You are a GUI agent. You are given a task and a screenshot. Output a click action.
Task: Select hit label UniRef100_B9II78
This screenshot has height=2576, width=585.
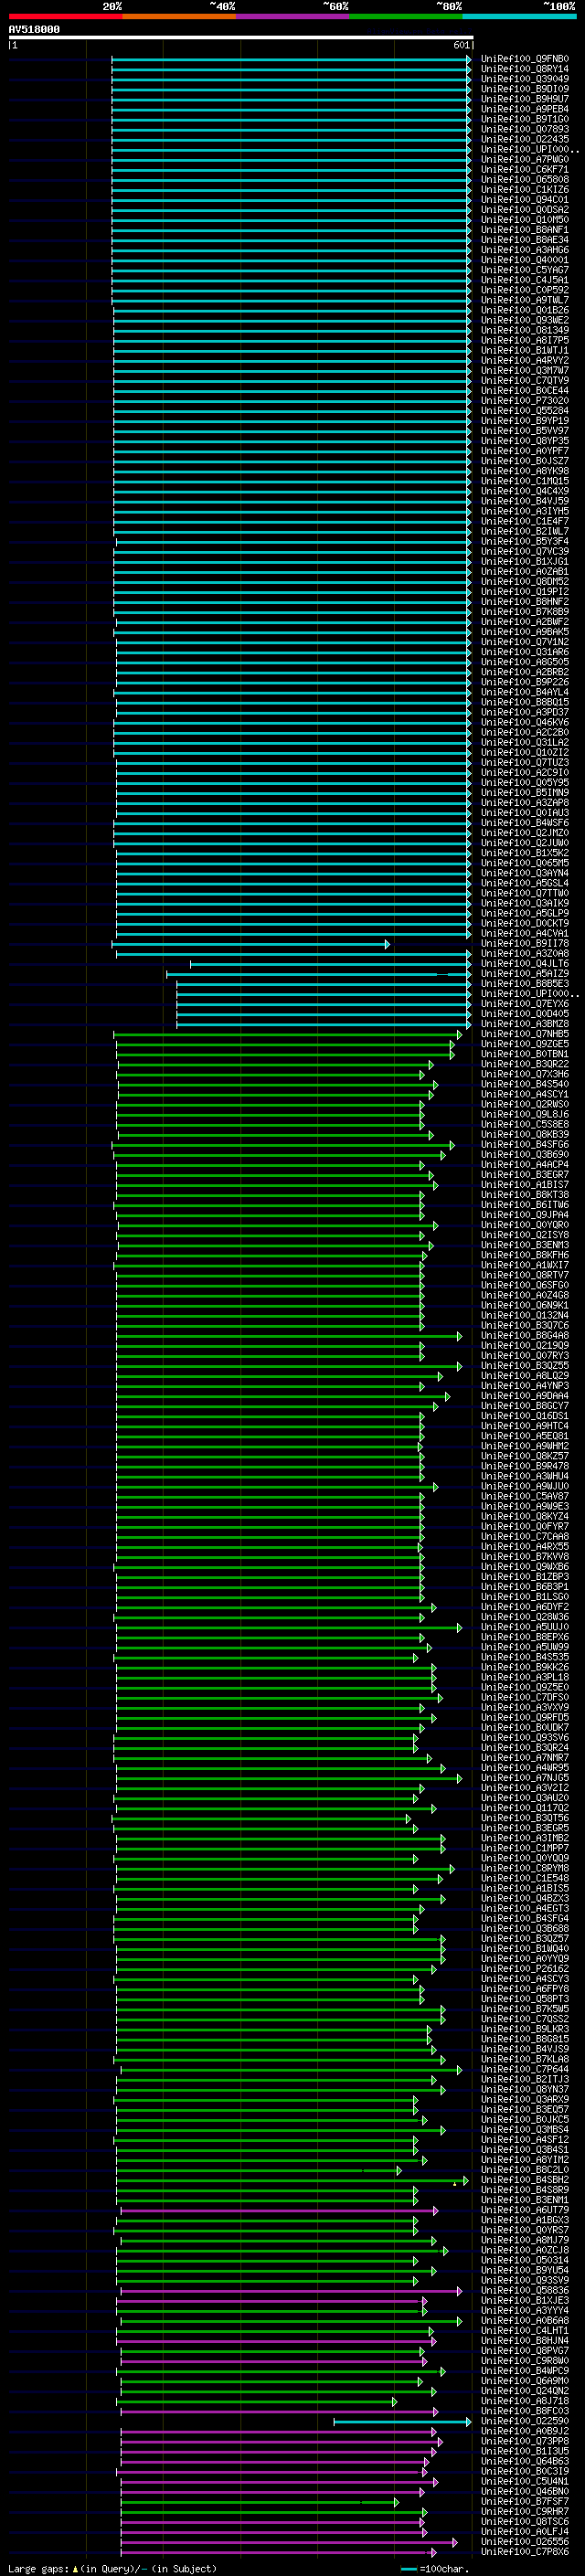coord(525,943)
